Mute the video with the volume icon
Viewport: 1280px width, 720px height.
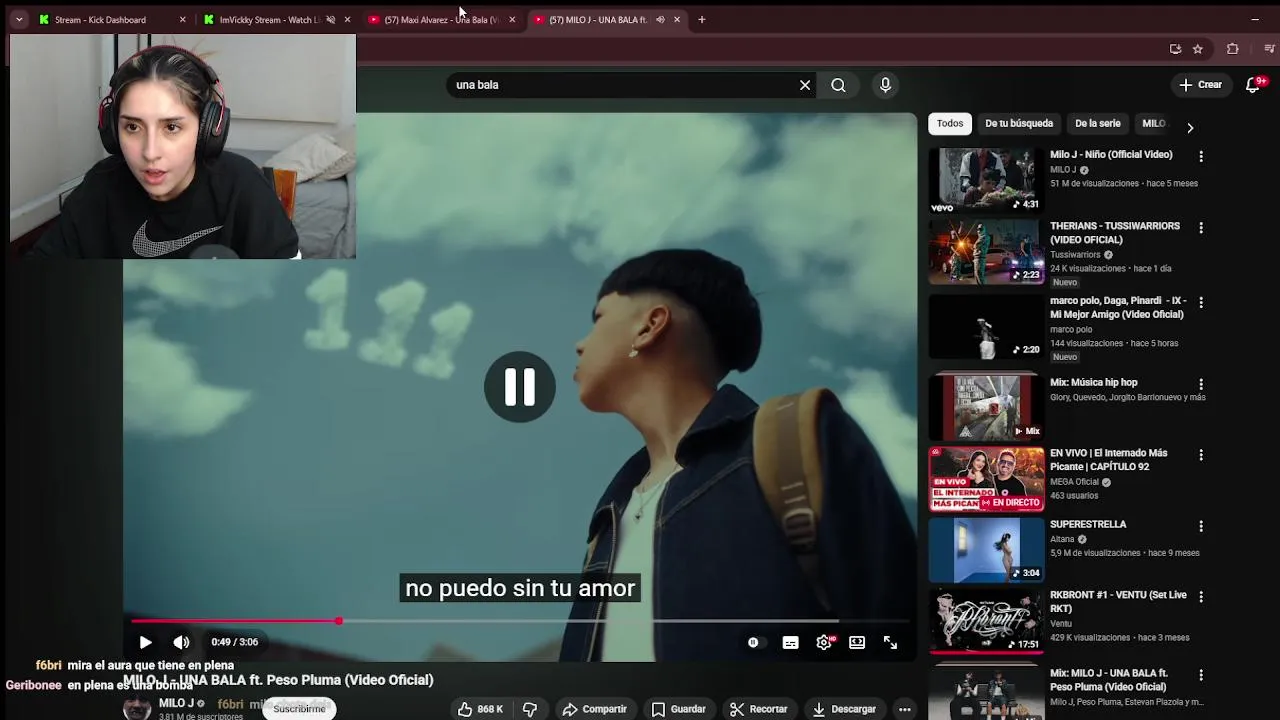tap(181, 642)
